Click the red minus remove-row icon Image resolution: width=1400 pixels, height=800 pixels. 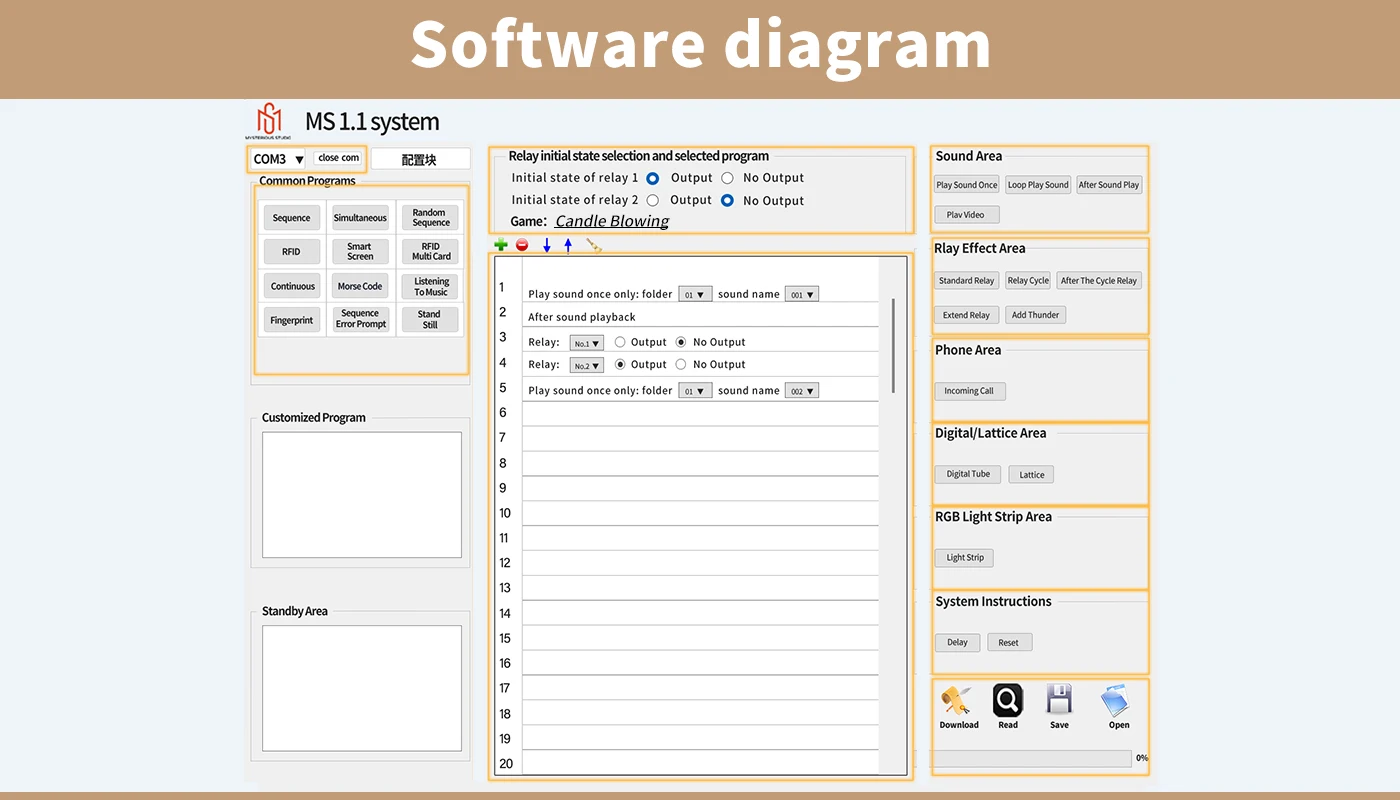(x=522, y=245)
